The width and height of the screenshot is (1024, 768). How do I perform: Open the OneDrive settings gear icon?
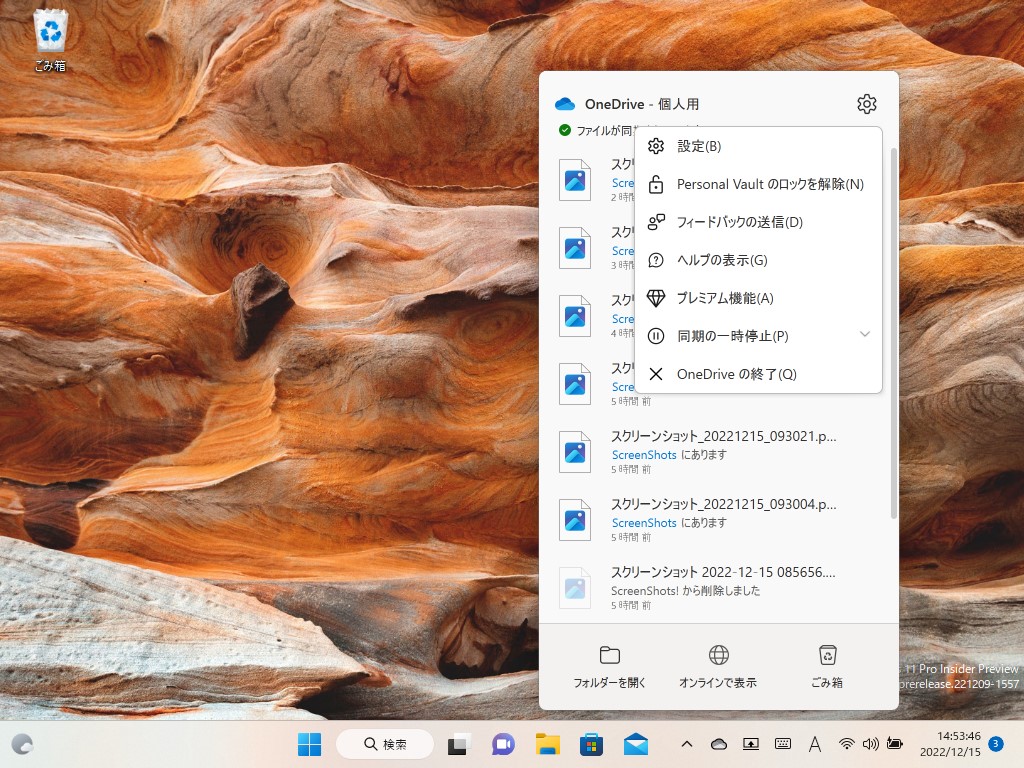(x=866, y=103)
